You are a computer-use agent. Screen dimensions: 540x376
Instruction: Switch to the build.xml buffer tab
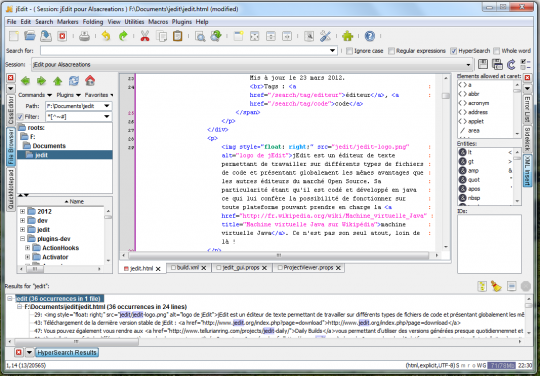pyautogui.click(x=189, y=268)
